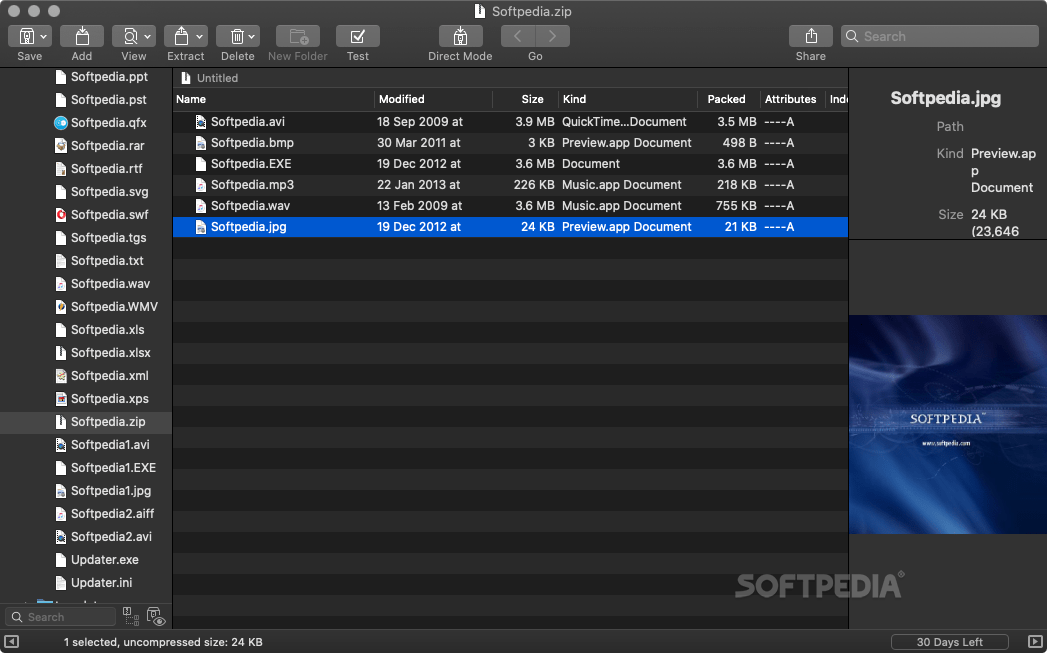Click the Softpedia.xml file icon
The height and width of the screenshot is (653, 1047).
coord(61,376)
